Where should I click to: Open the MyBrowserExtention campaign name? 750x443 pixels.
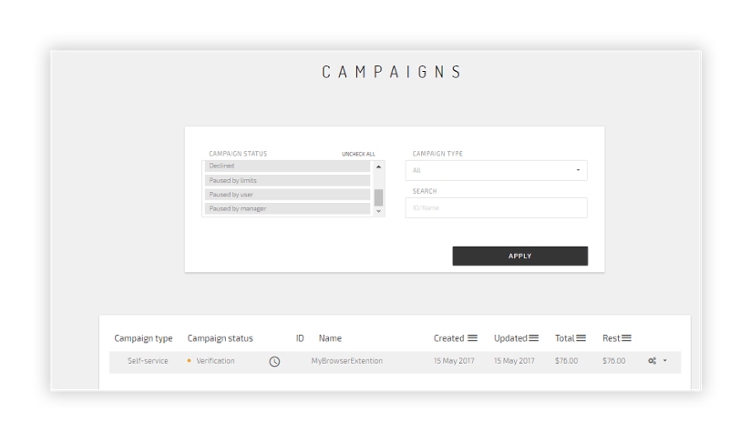click(x=347, y=361)
